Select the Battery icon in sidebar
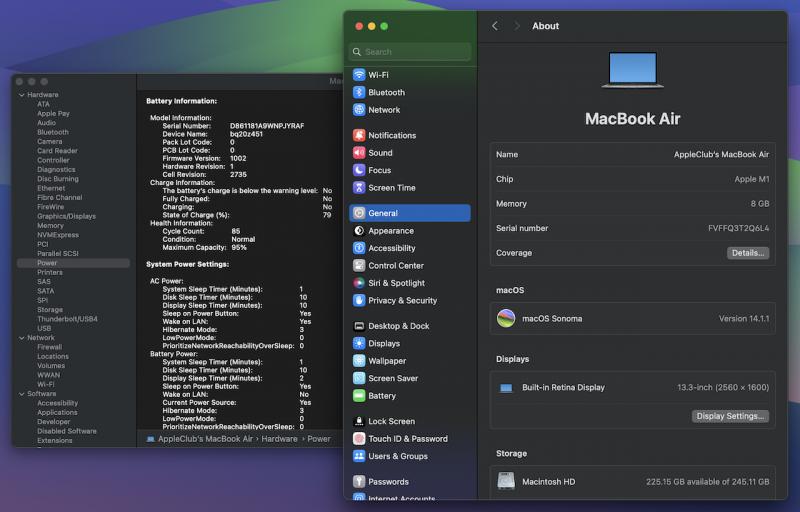This screenshot has width=800, height=512. 359,396
